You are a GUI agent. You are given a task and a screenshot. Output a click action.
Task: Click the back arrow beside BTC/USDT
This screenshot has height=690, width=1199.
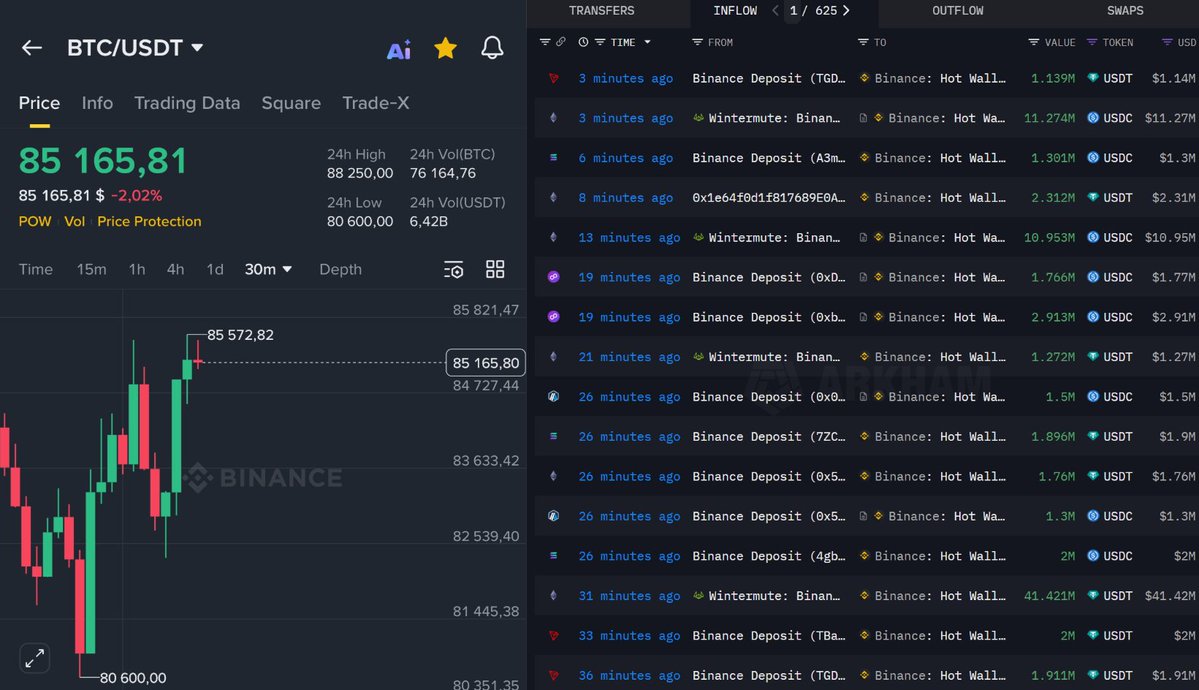point(31,47)
